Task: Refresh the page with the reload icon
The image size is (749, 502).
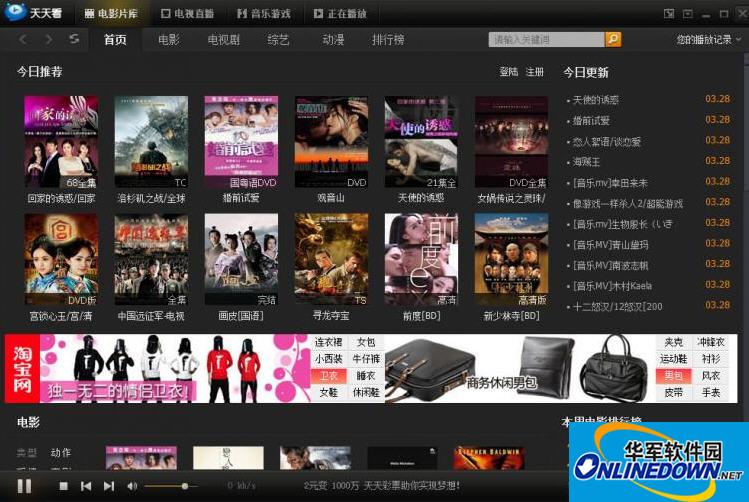Action: 74,39
